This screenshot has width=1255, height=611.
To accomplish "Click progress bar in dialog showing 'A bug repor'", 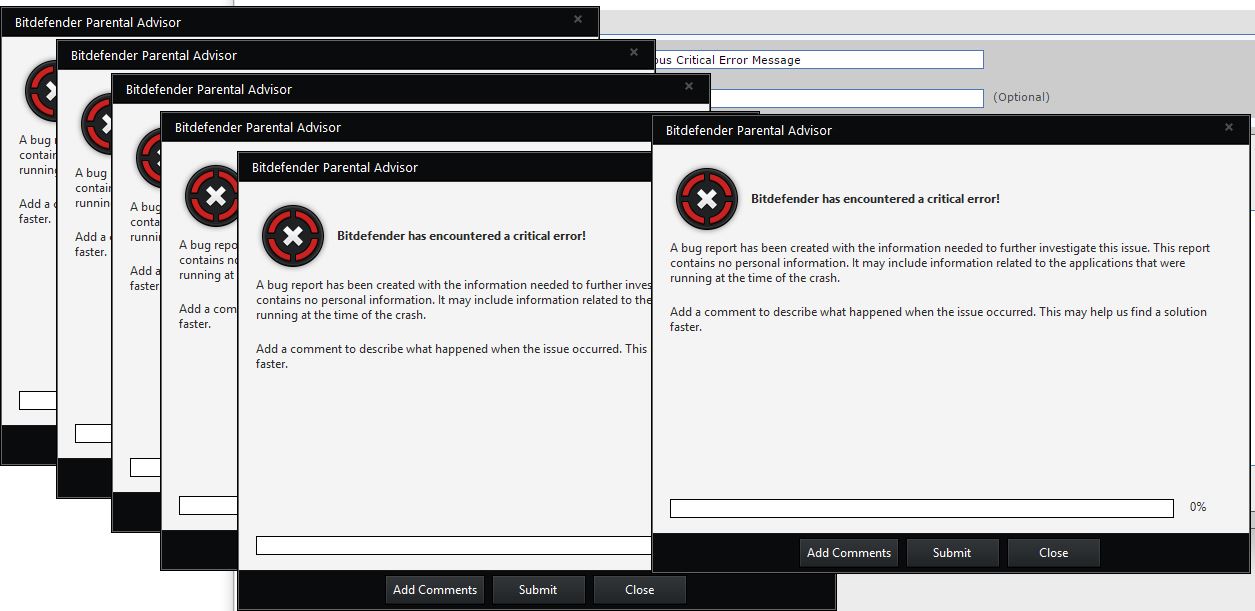I will click(208, 505).
